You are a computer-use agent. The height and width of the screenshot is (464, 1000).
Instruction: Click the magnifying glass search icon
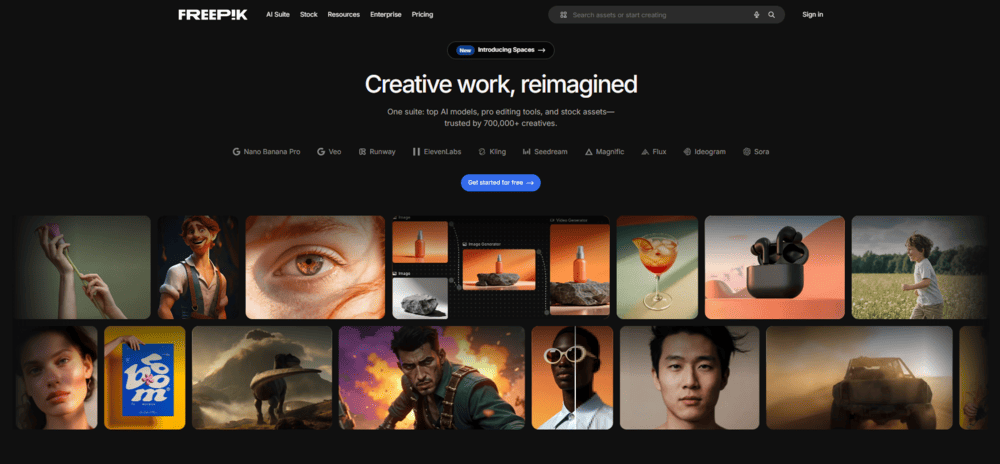[x=771, y=15]
